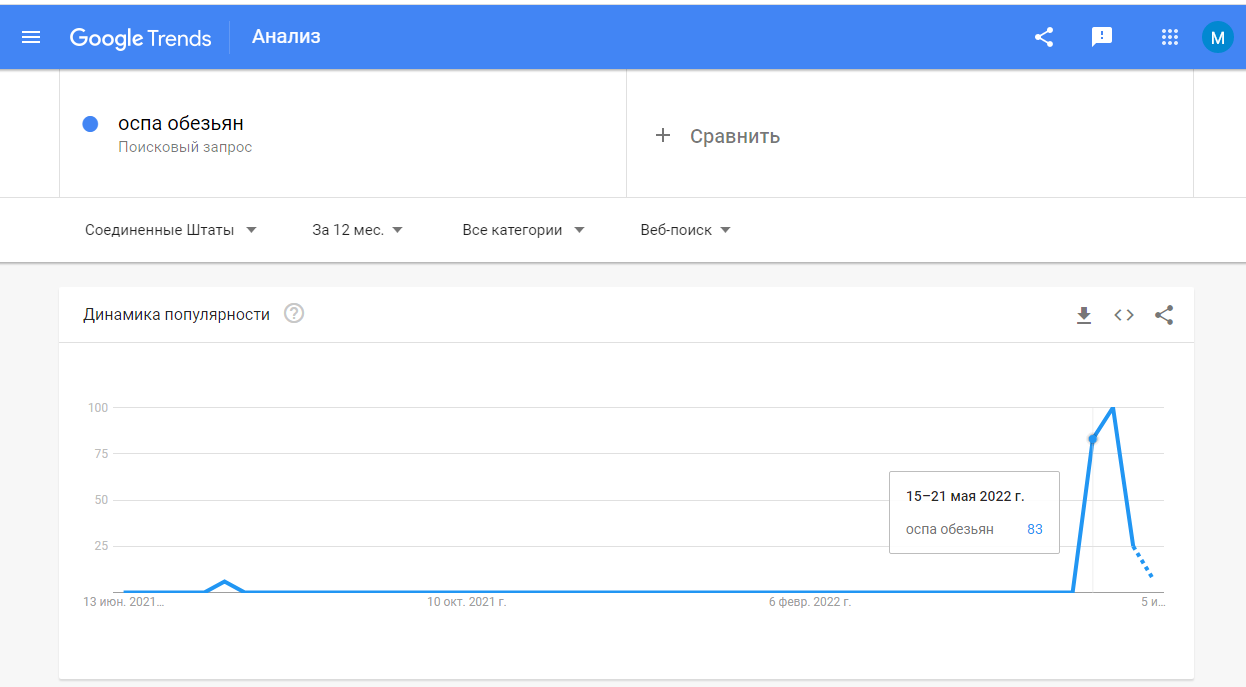Click the share icon in header
The image size is (1246, 687).
(x=1044, y=38)
